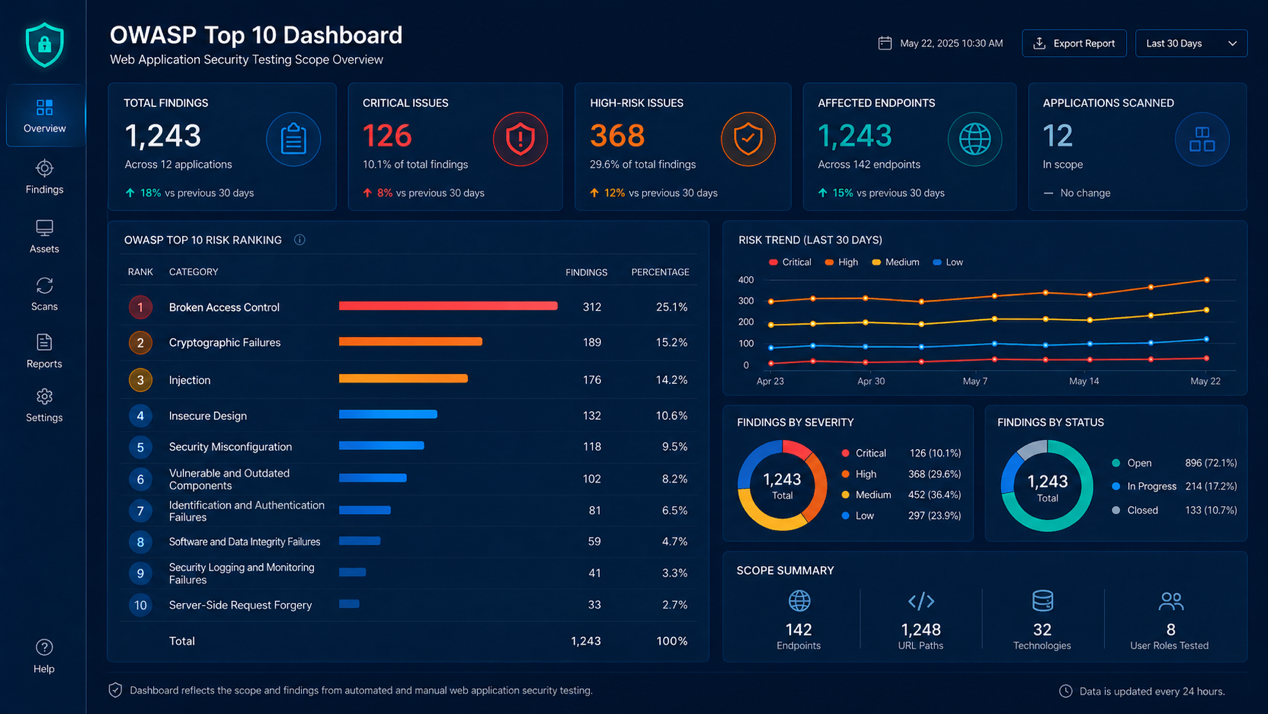Click the last High data point at May 22
The height and width of the screenshot is (714, 1268).
[x=1207, y=280]
